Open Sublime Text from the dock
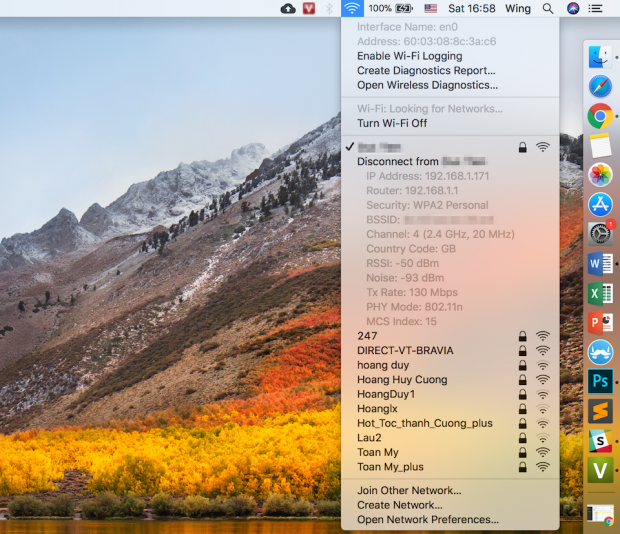Viewport: 620px width, 534px height. click(600, 411)
